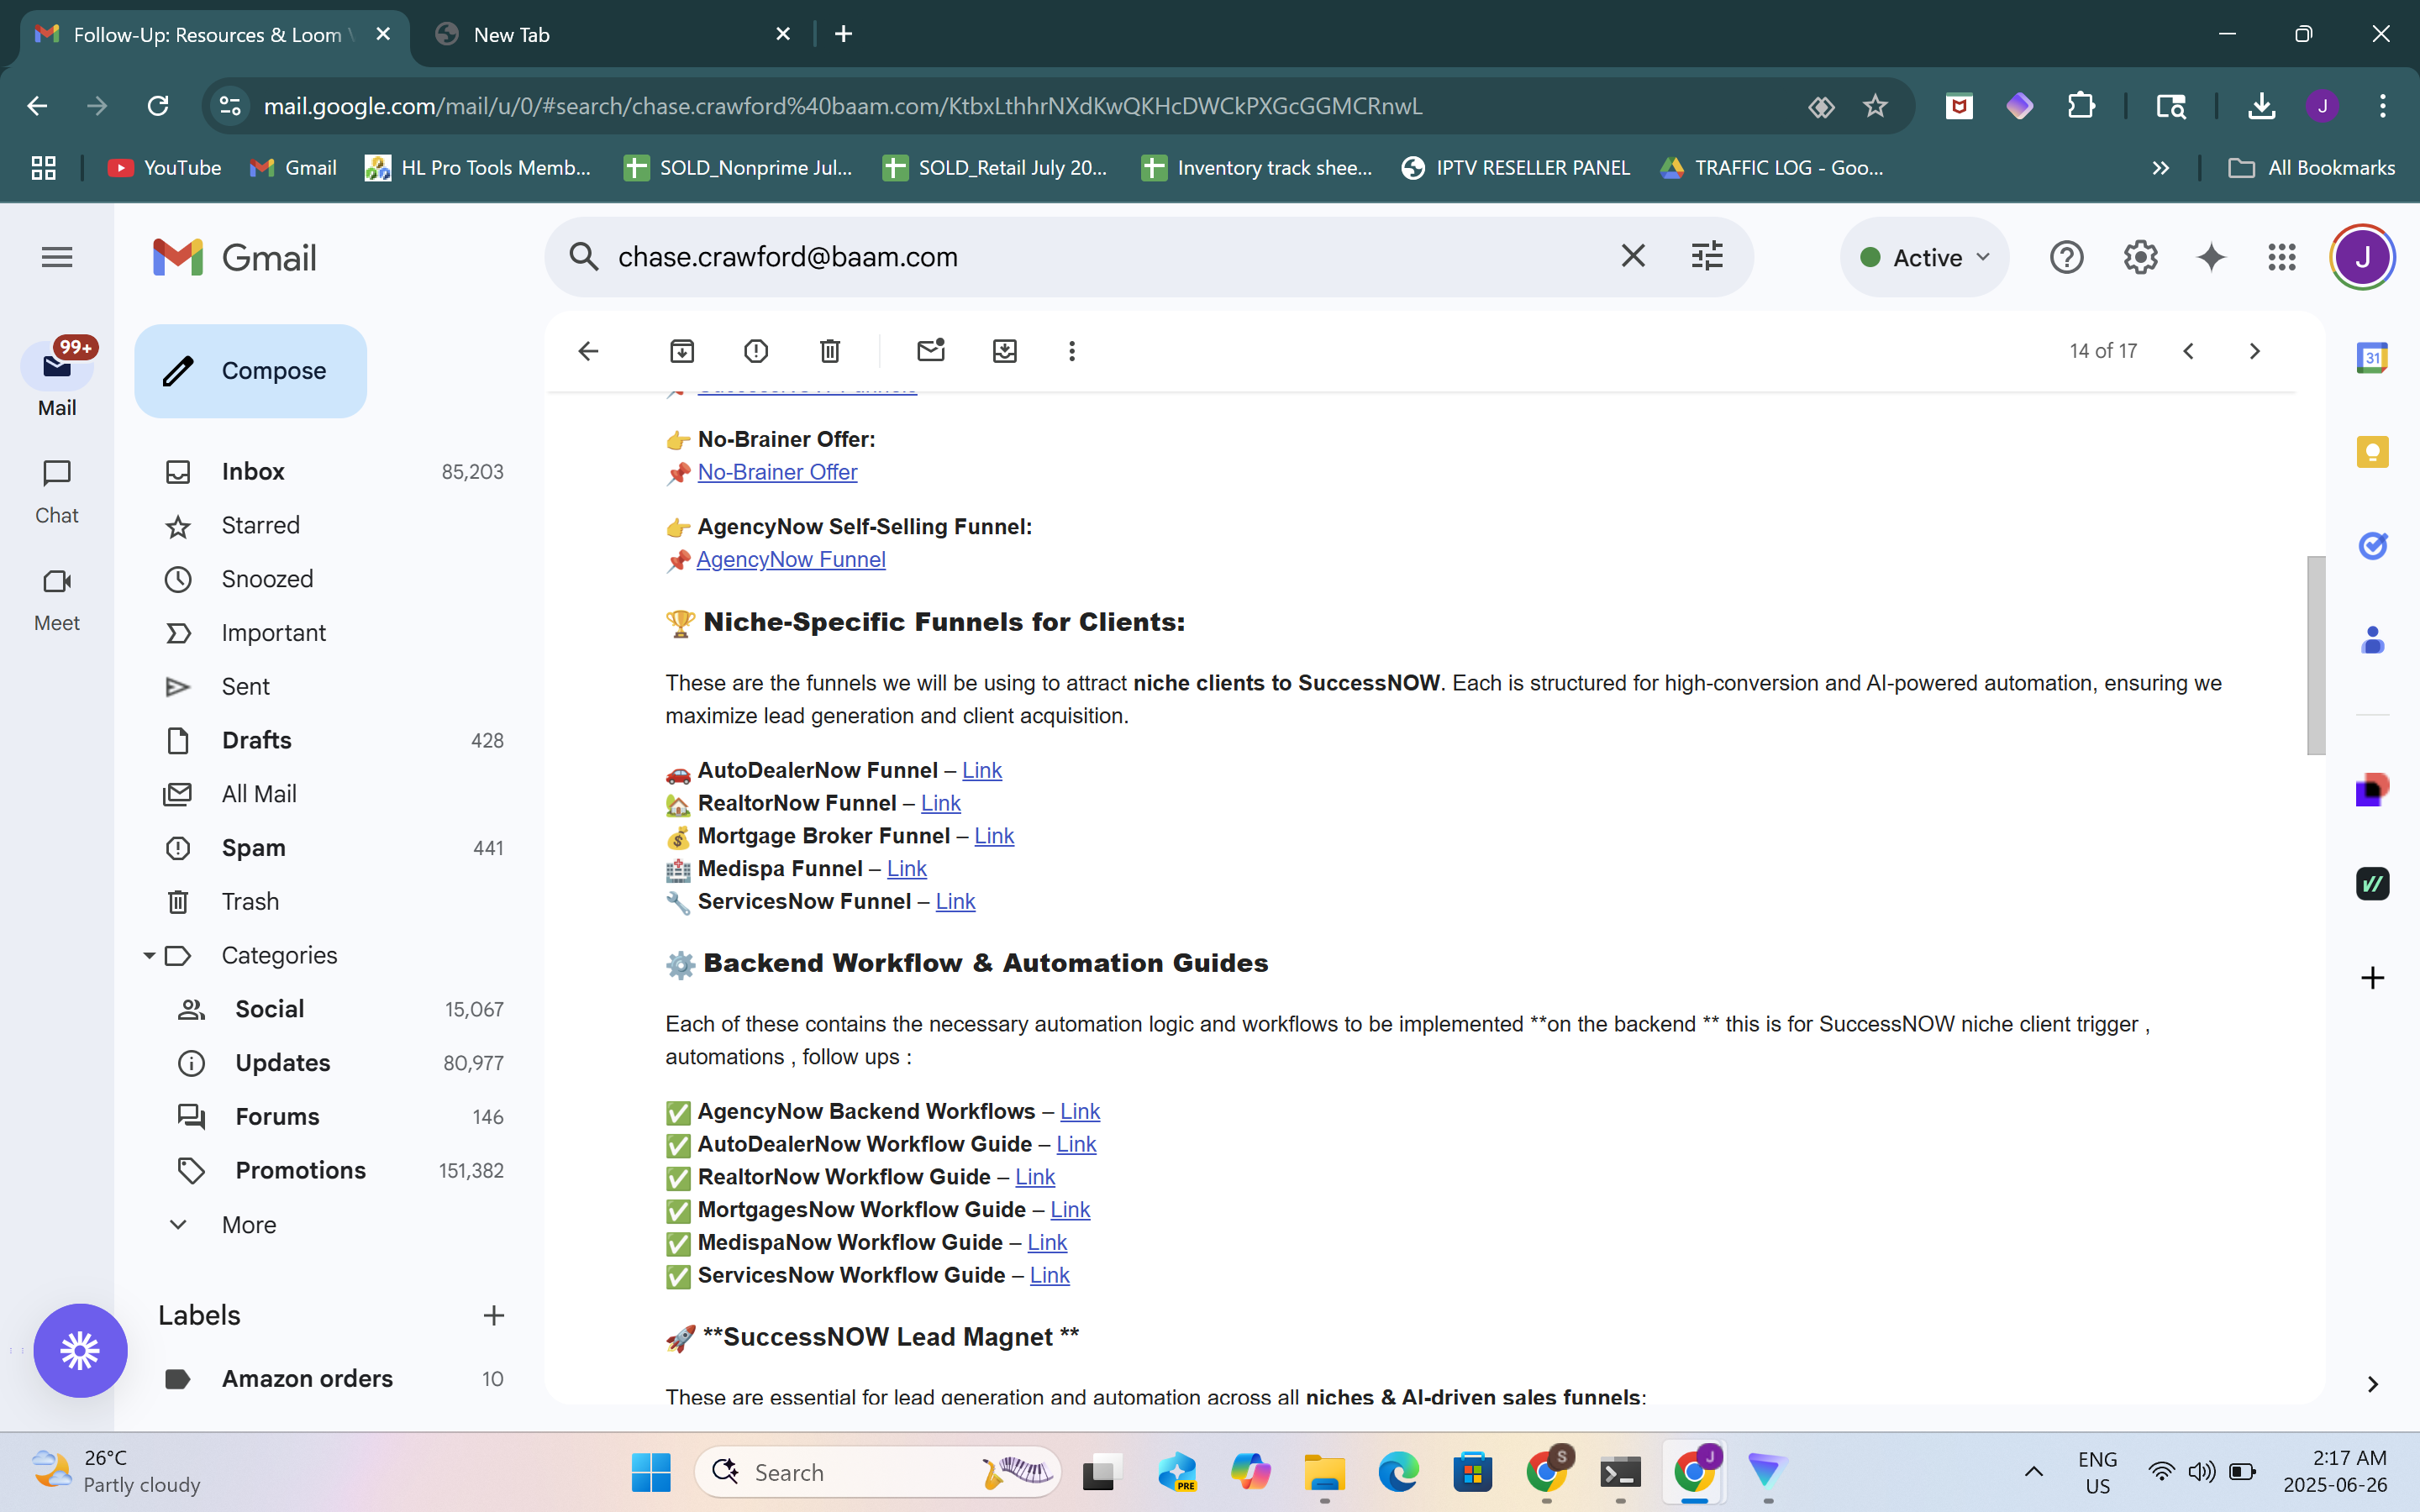Open the Active status dropdown
Viewport: 2420px width, 1512px height.
tap(1924, 258)
